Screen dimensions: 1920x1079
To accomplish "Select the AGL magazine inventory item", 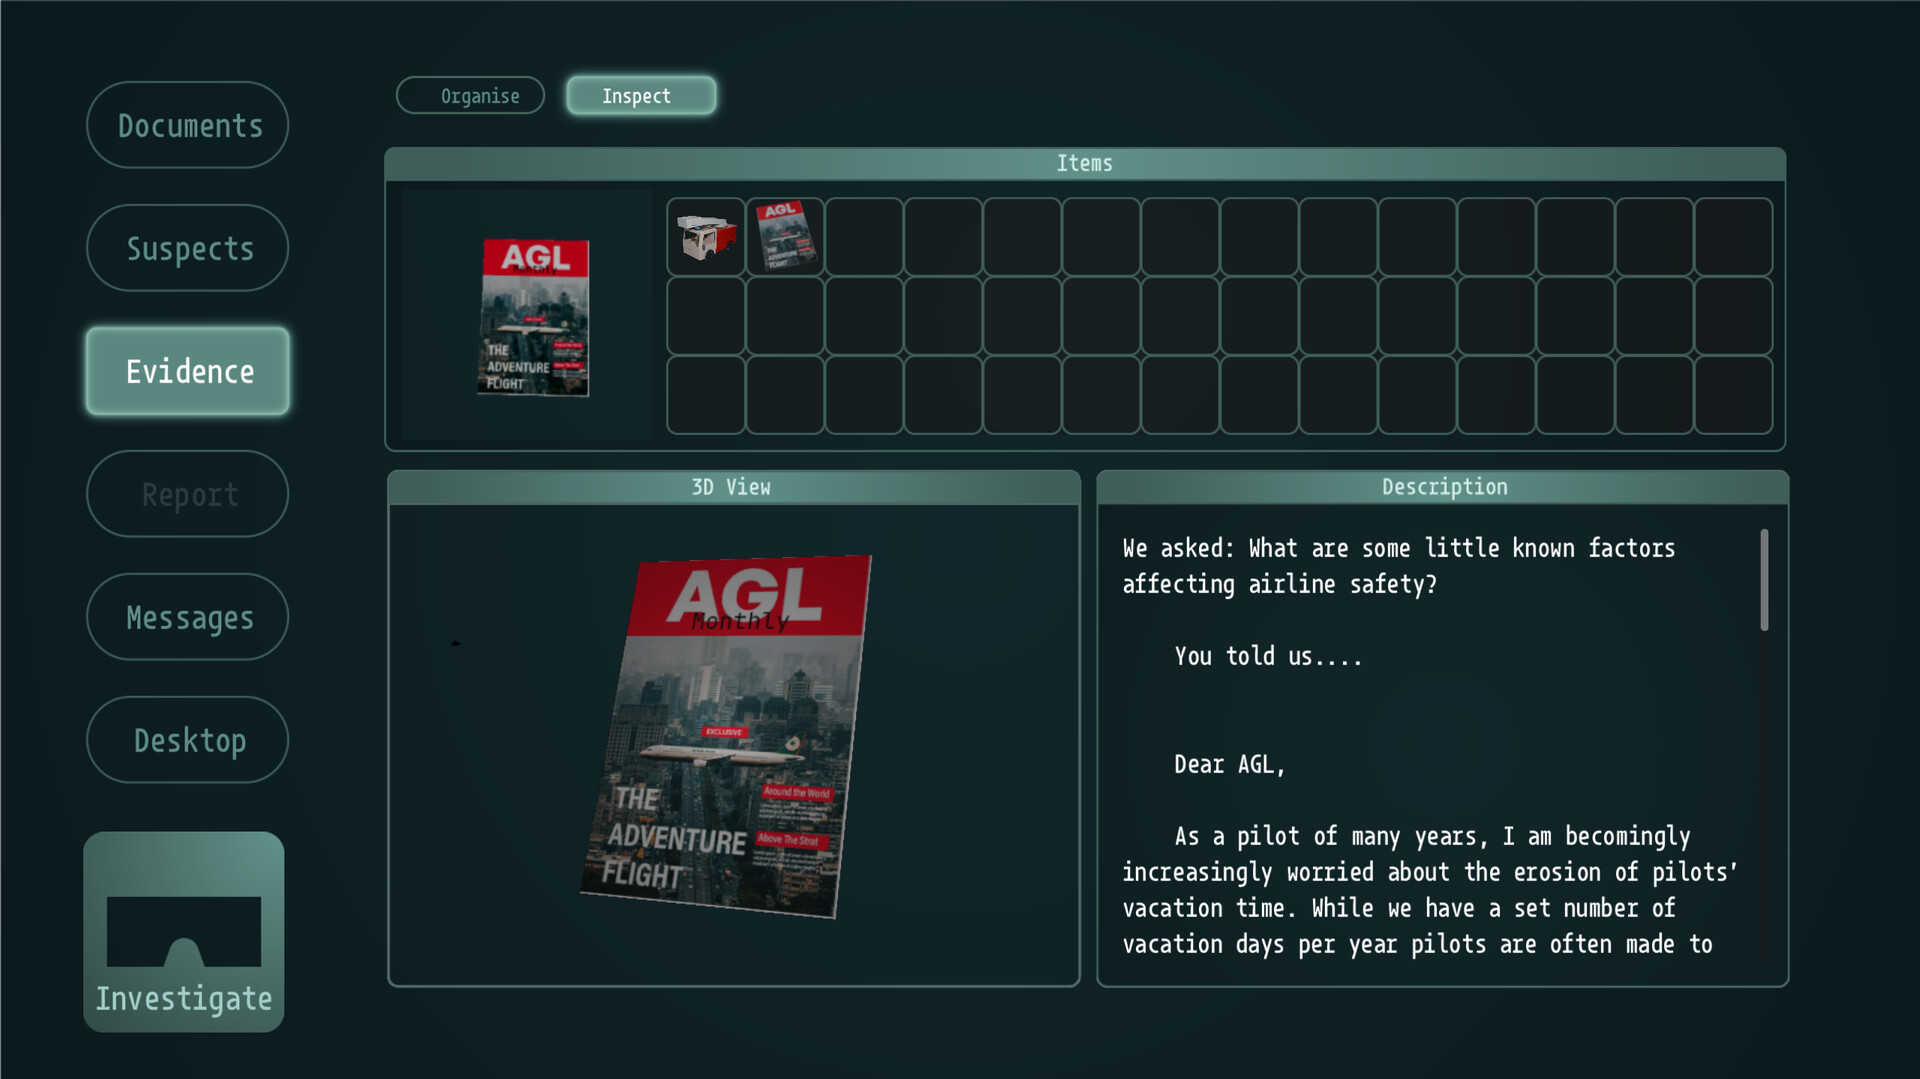I will tap(785, 237).
